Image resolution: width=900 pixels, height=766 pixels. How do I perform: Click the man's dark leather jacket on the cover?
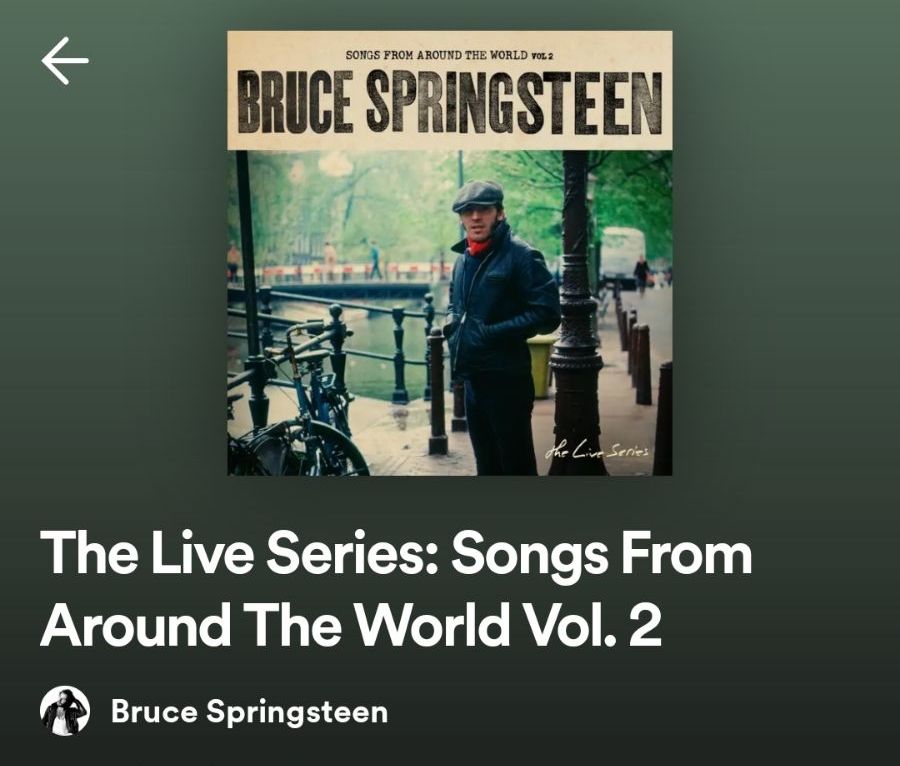(502, 304)
